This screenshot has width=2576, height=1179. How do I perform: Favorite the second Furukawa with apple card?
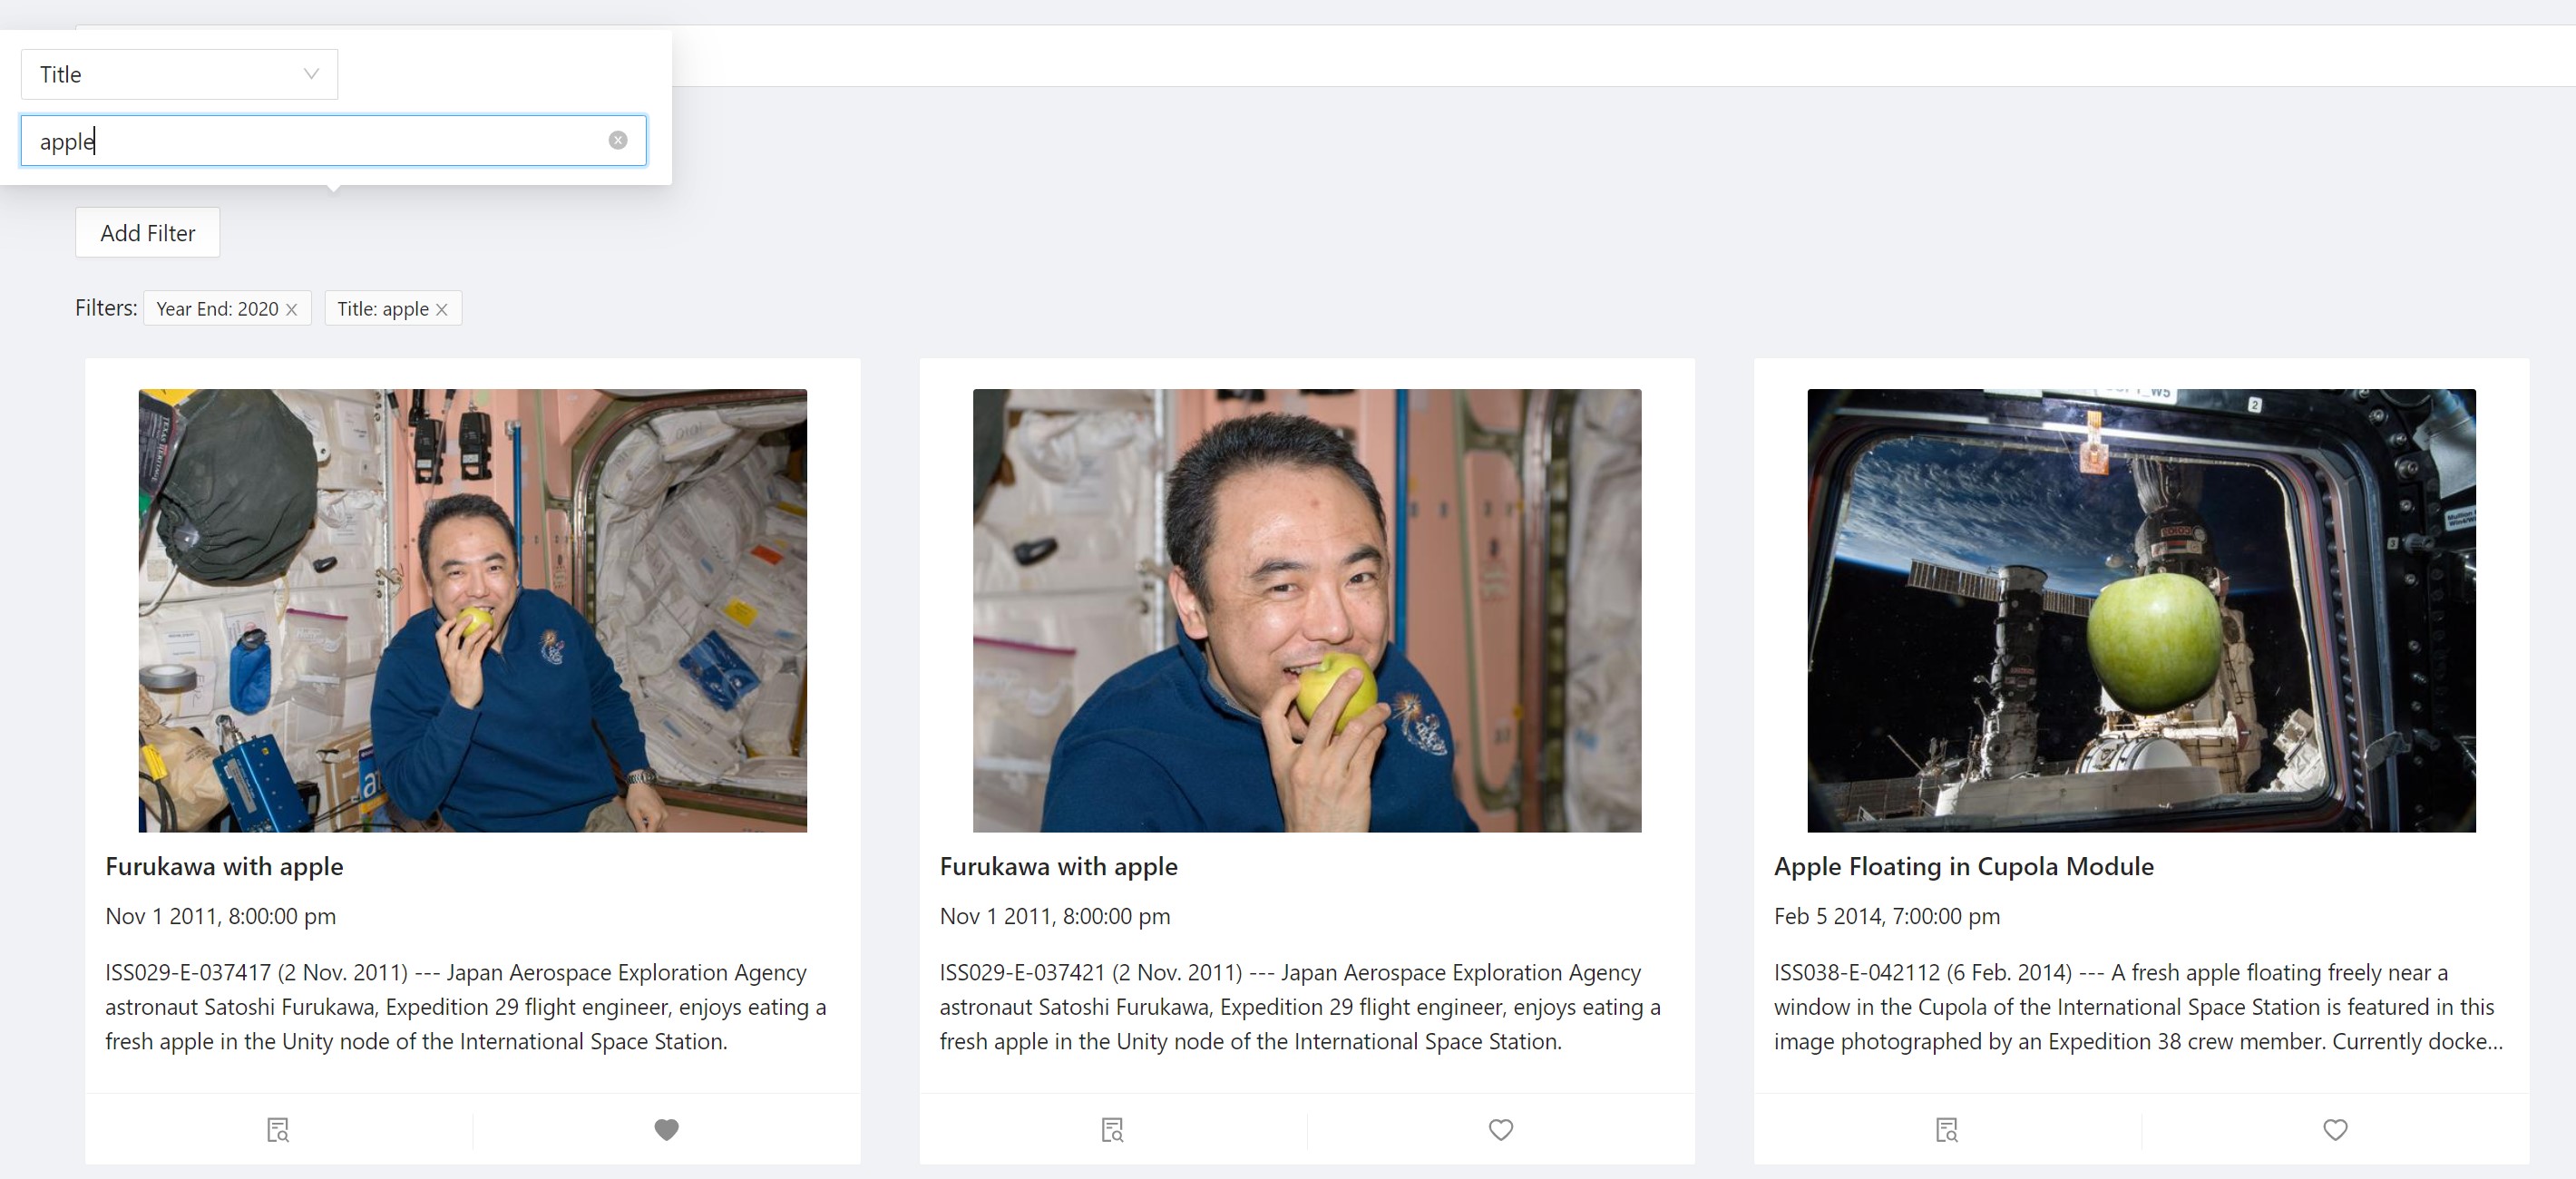click(x=1500, y=1129)
